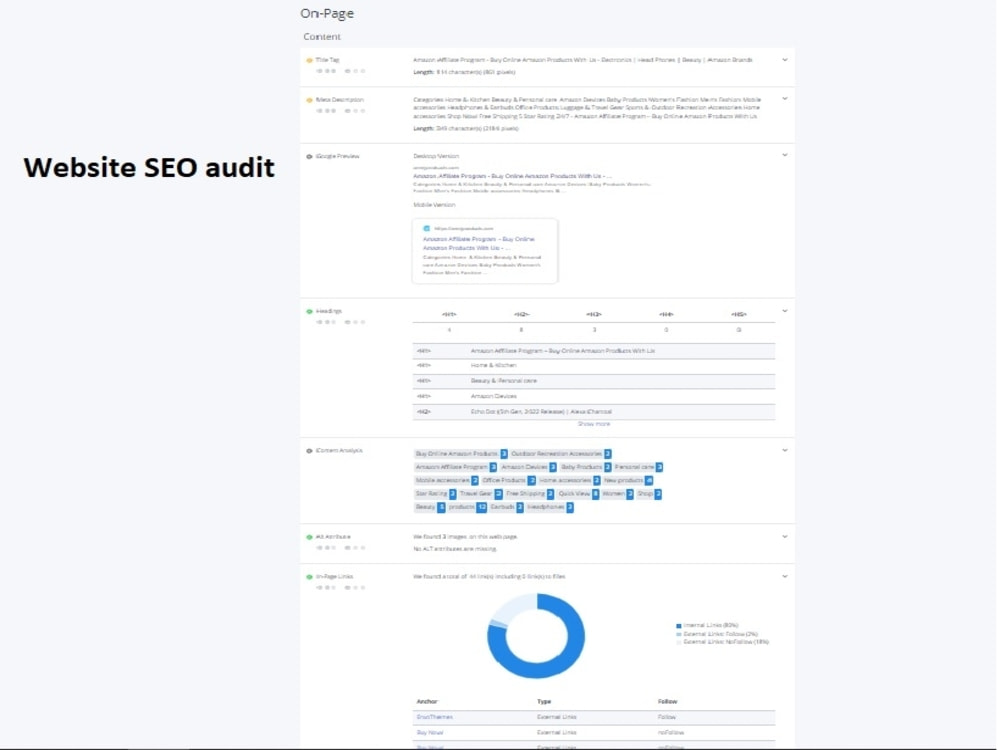
Task: Collapse the Headings section chevron
Action: pos(787,311)
